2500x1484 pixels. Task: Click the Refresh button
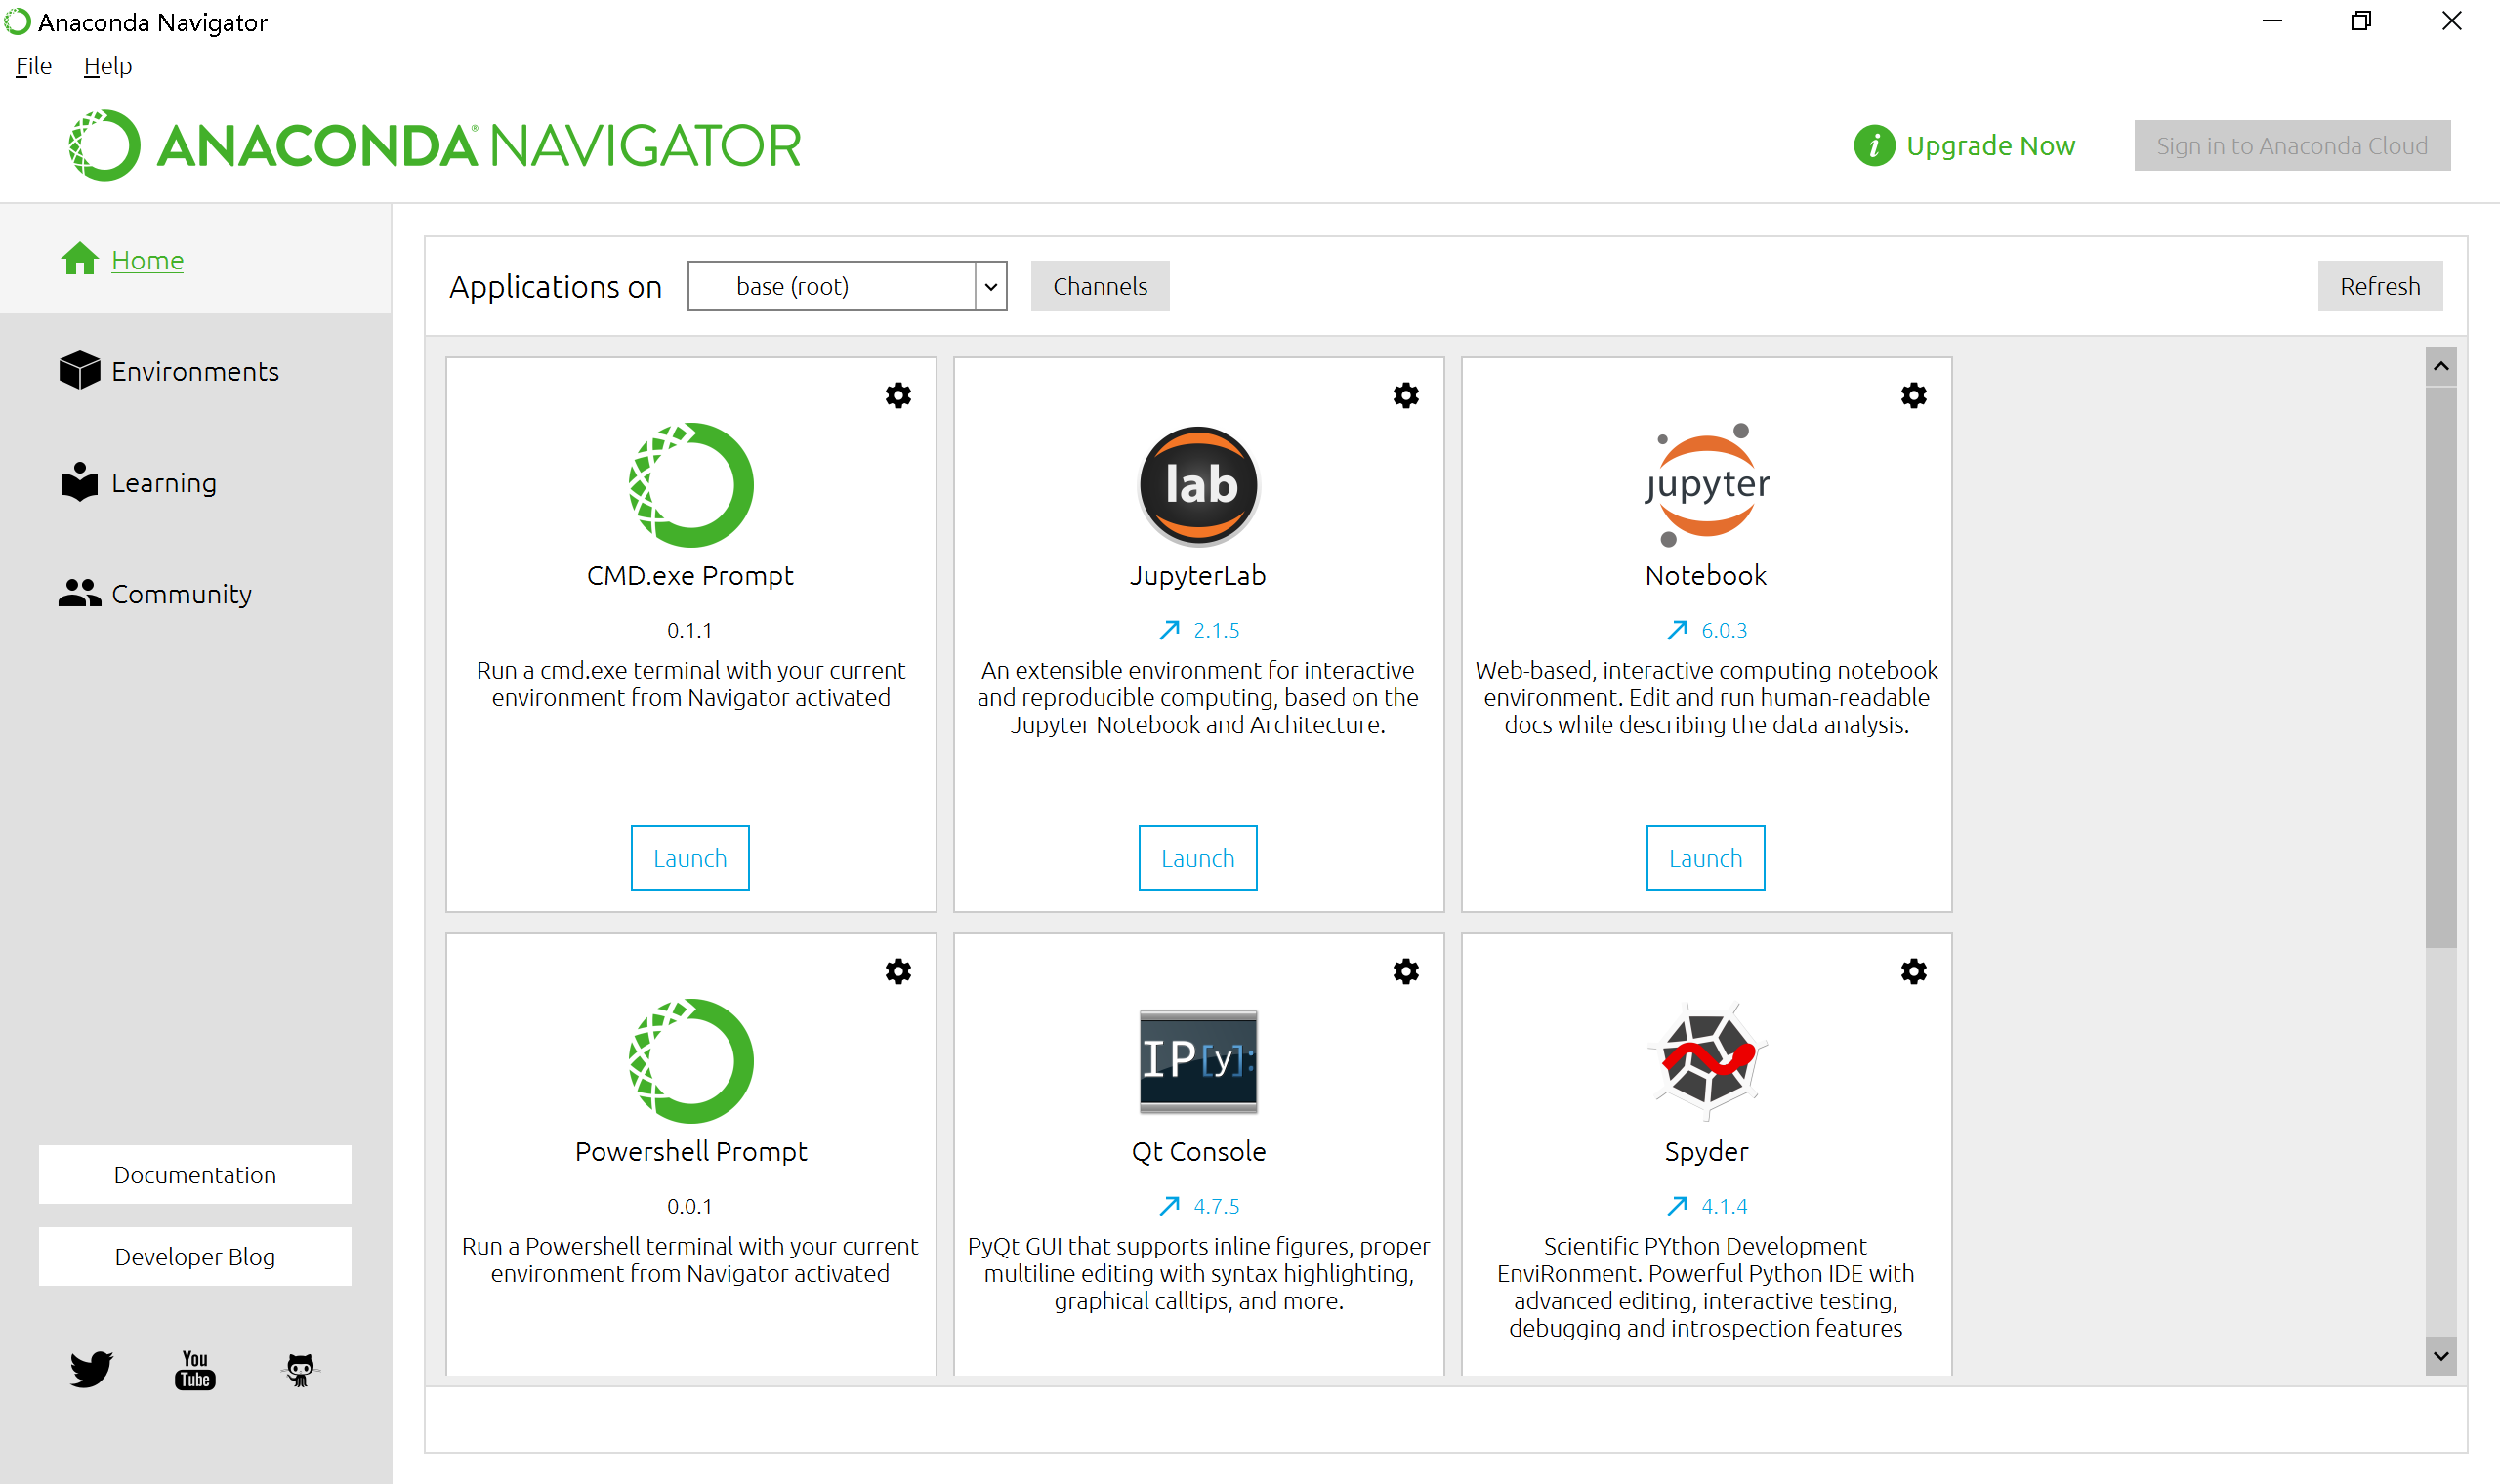tap(2379, 287)
